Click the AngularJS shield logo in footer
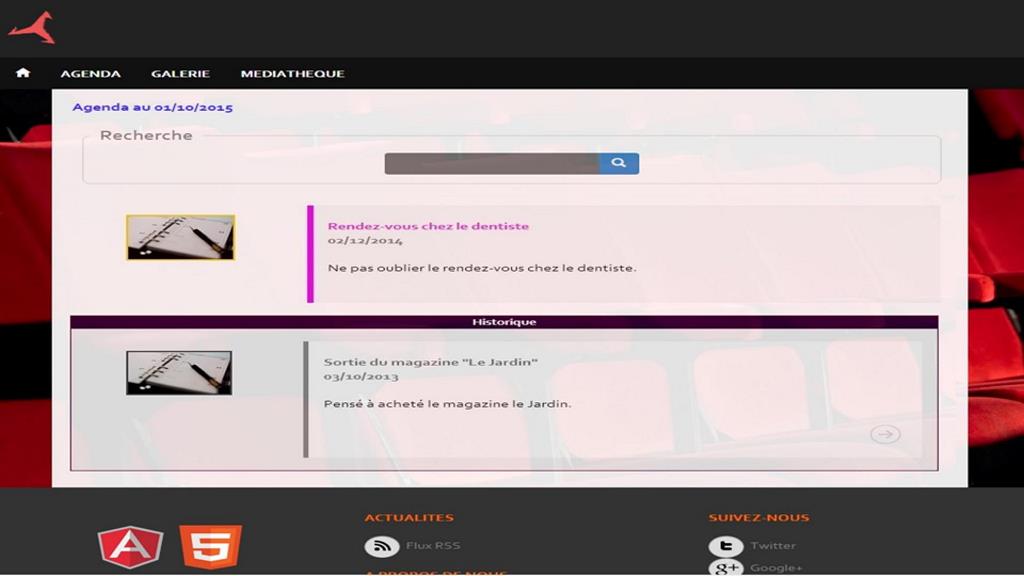Viewport: 1024px width, 576px height. 131,547
